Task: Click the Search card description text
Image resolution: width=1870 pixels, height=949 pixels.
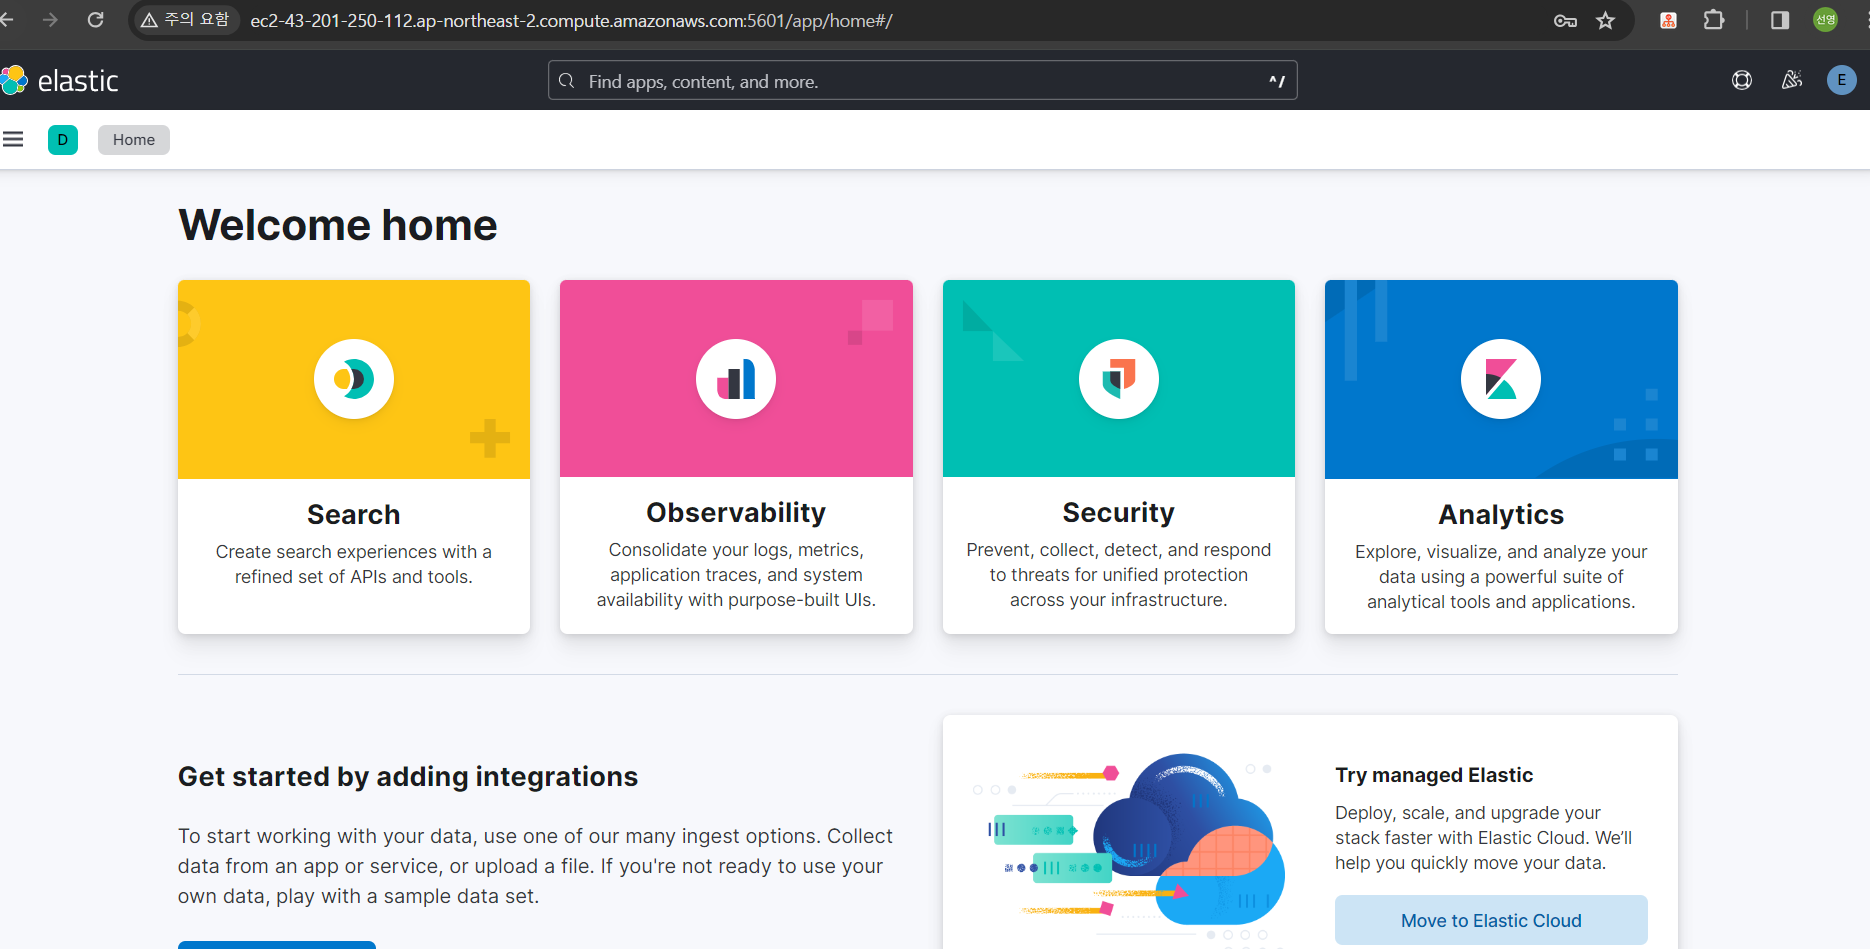Action: point(354,564)
